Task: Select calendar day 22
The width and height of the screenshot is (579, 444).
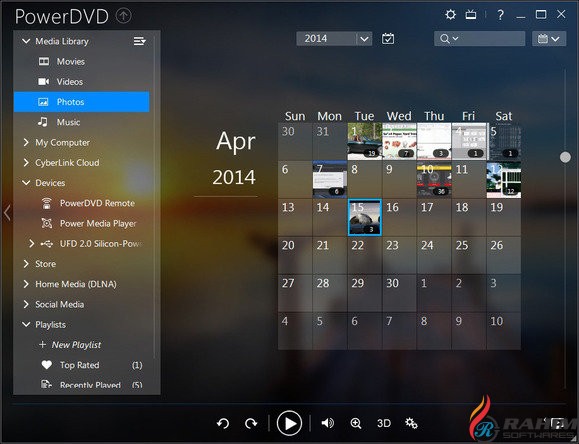Action: [364, 255]
